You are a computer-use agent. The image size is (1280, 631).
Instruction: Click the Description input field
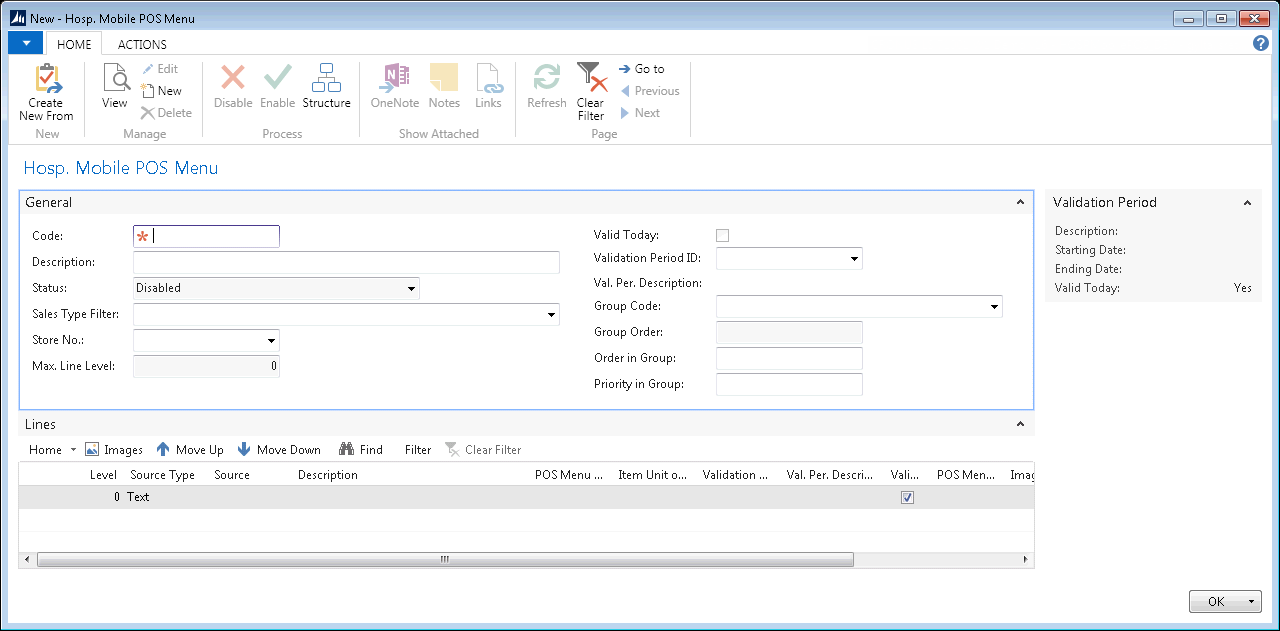pos(346,262)
